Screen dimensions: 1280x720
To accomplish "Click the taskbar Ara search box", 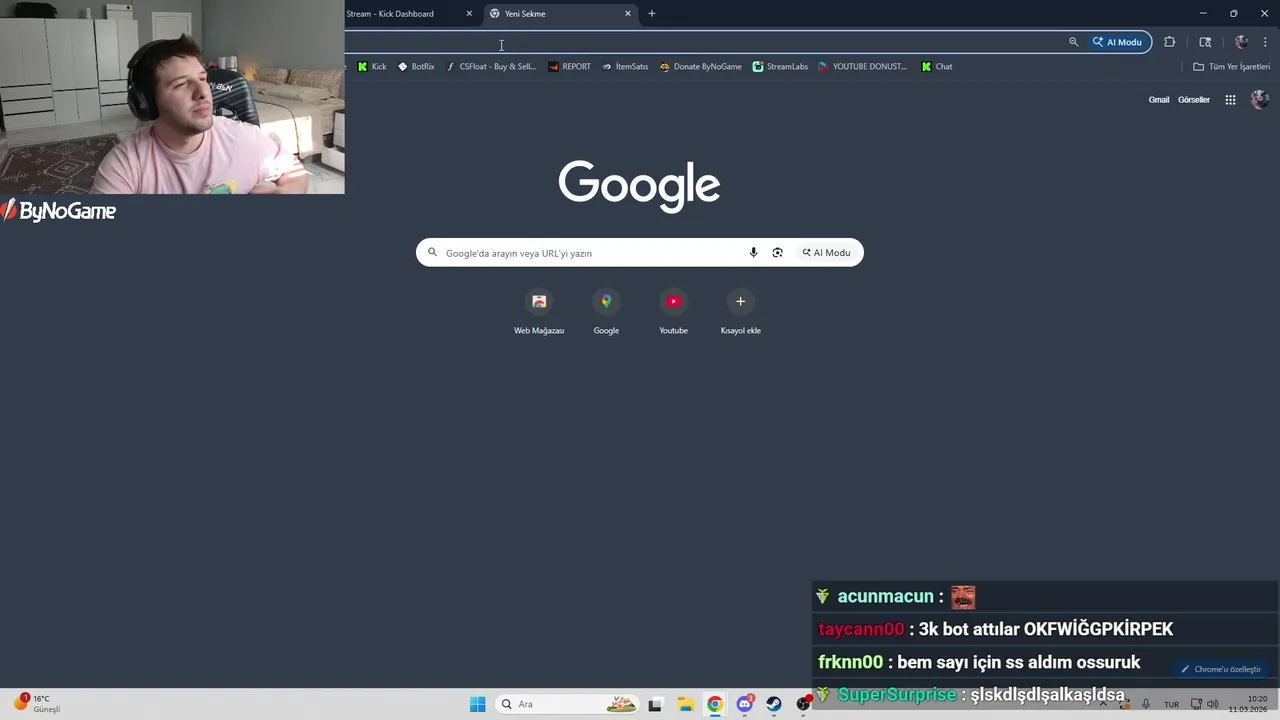I will pyautogui.click(x=567, y=704).
